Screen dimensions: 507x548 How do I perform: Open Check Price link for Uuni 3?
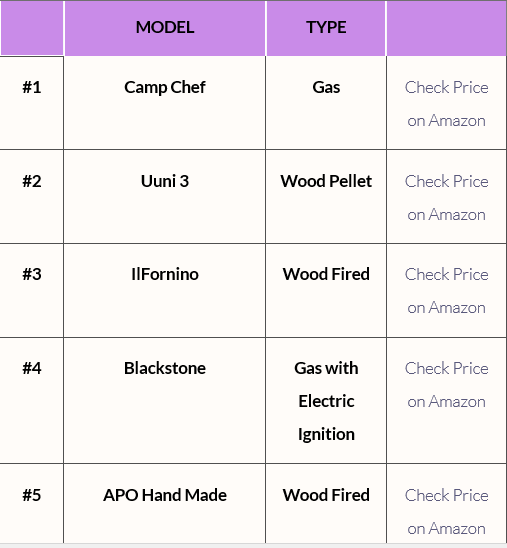[446, 198]
